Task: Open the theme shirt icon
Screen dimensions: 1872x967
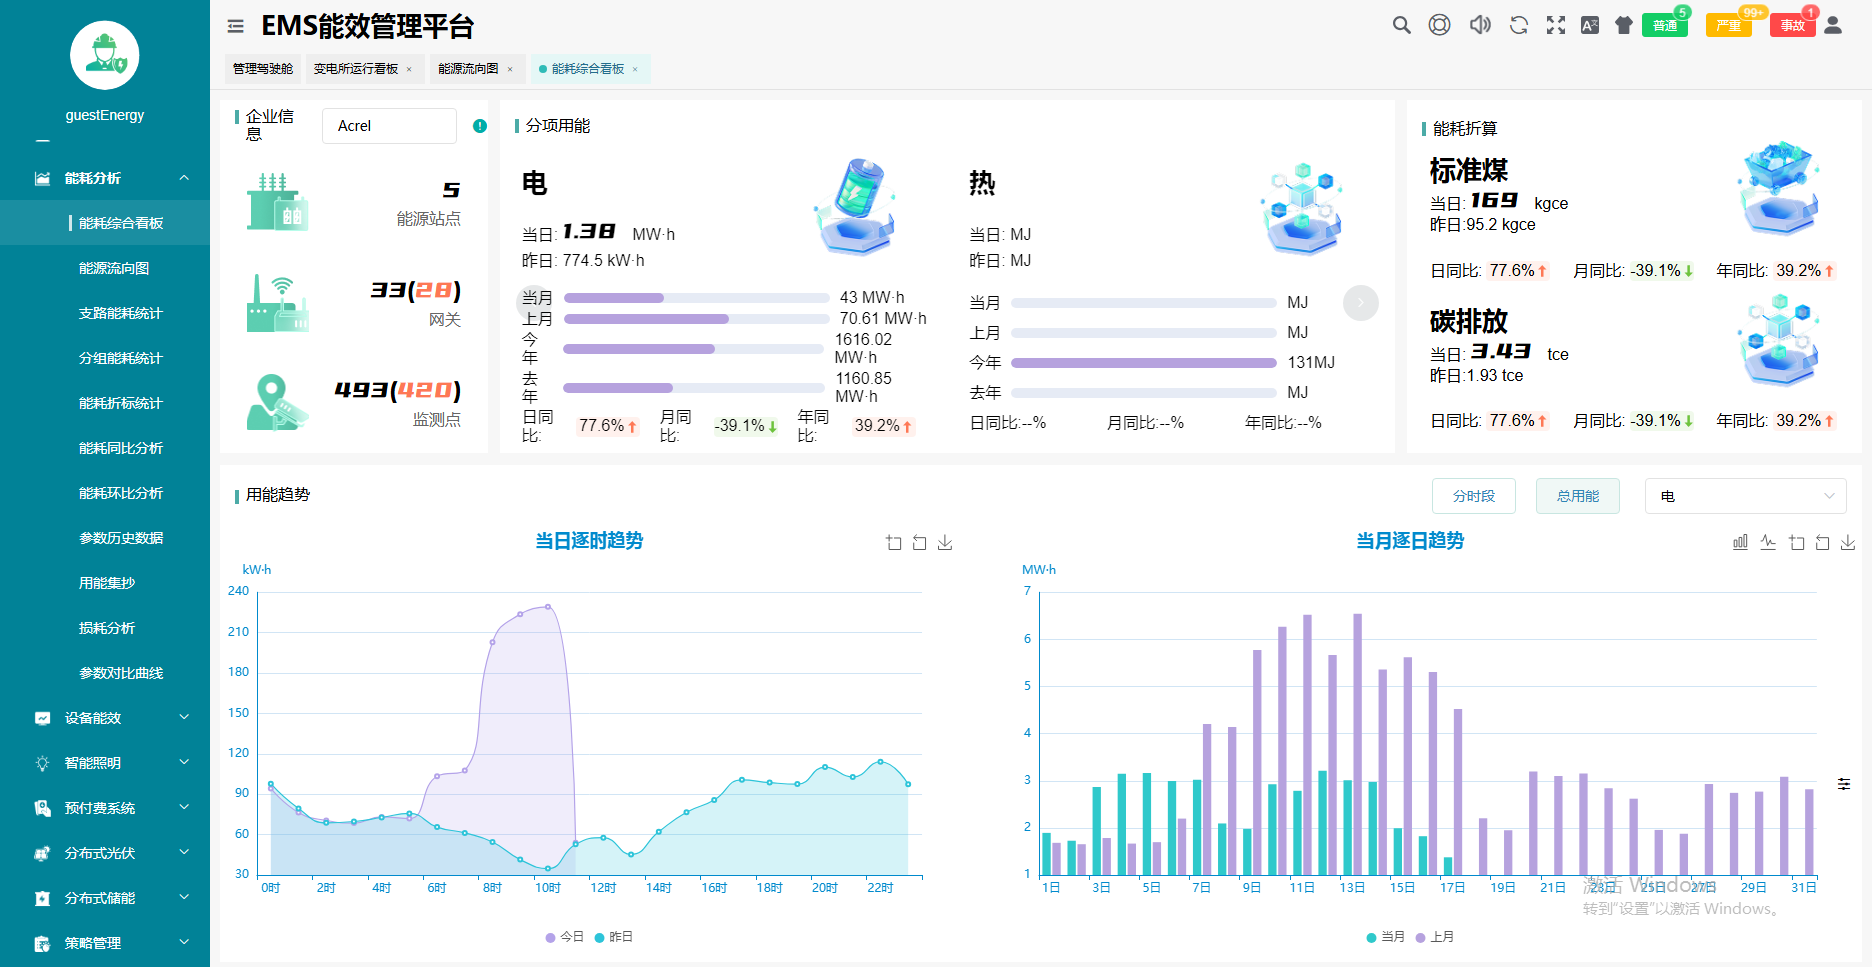Action: pyautogui.click(x=1623, y=25)
